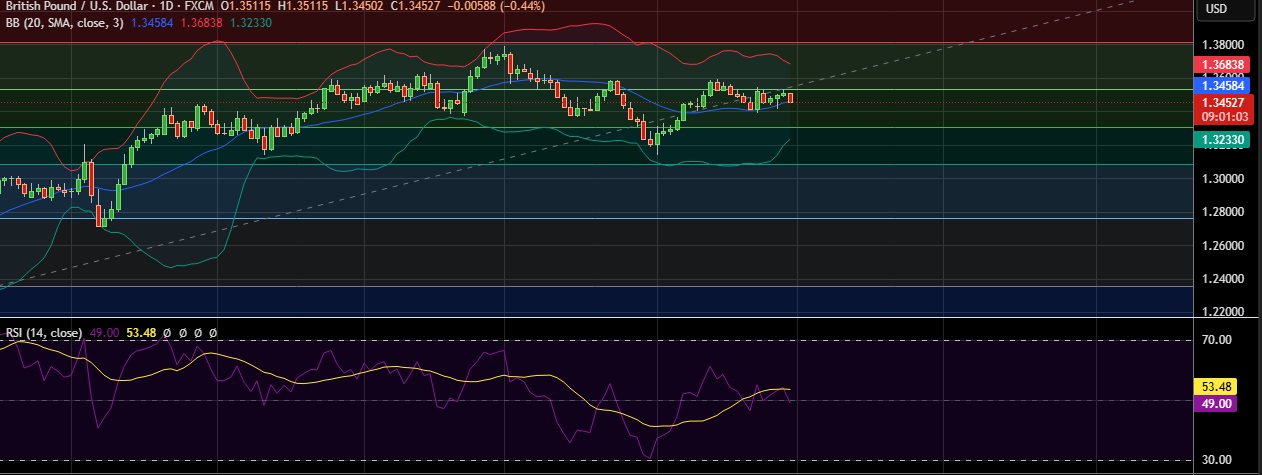1262x475 pixels.
Task: Click the 70.00 level on RSI scale
Action: coord(1216,340)
